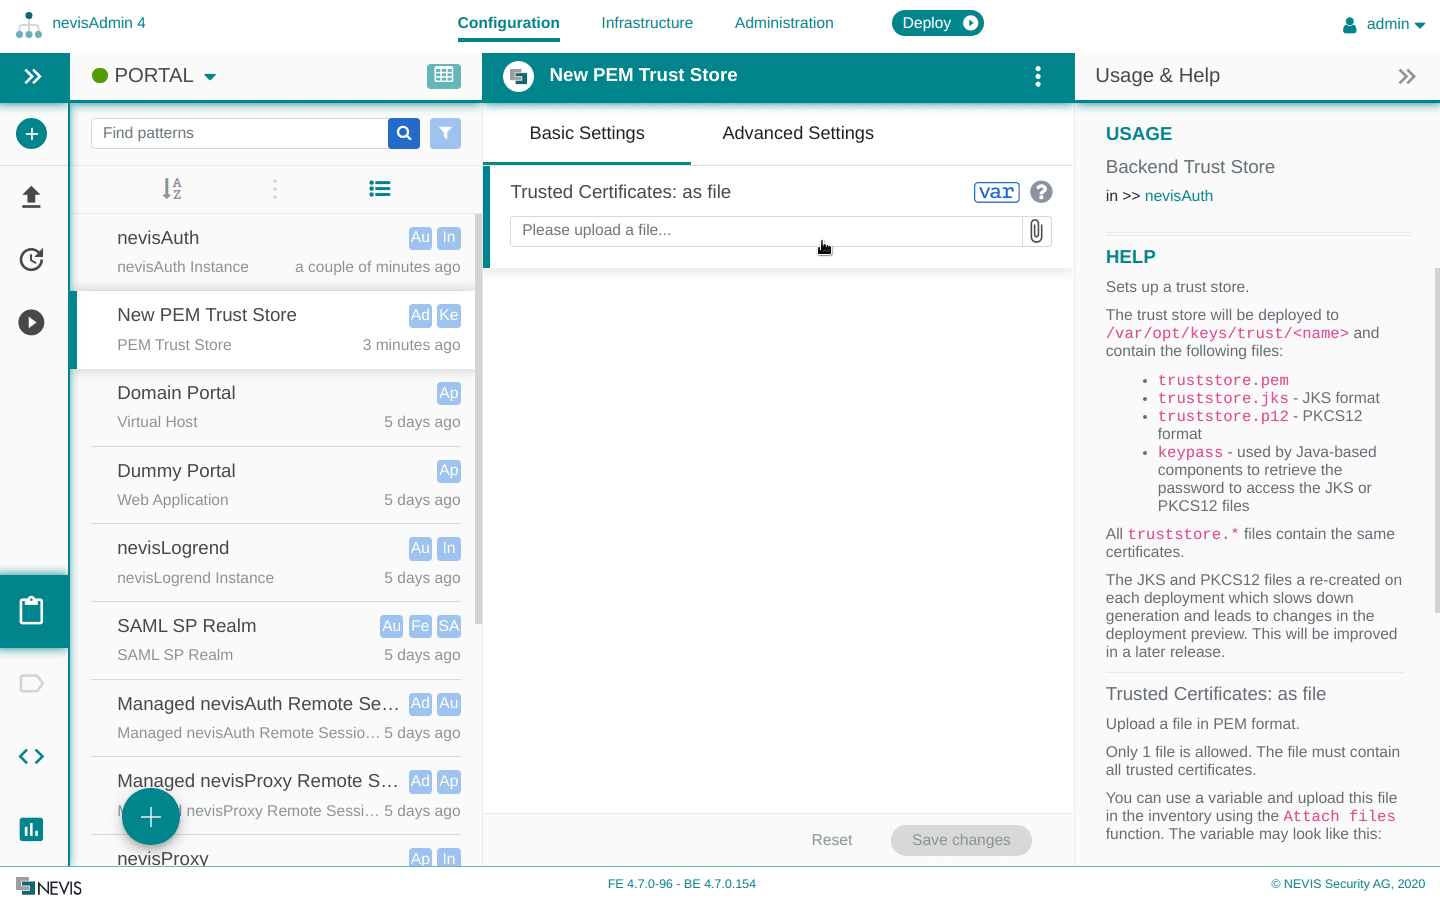Open the Dummy Portal pattern
Image resolution: width=1440 pixels, height=900 pixels.
pos(273,485)
